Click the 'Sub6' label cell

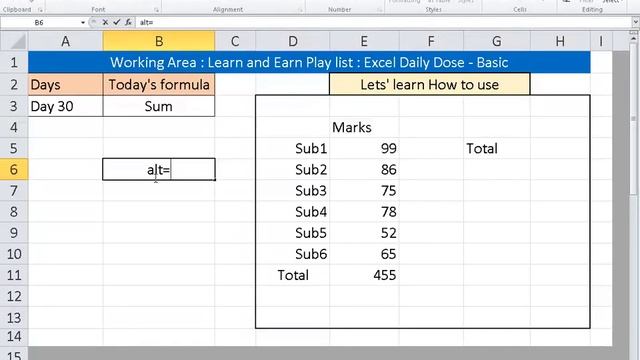click(x=293, y=254)
